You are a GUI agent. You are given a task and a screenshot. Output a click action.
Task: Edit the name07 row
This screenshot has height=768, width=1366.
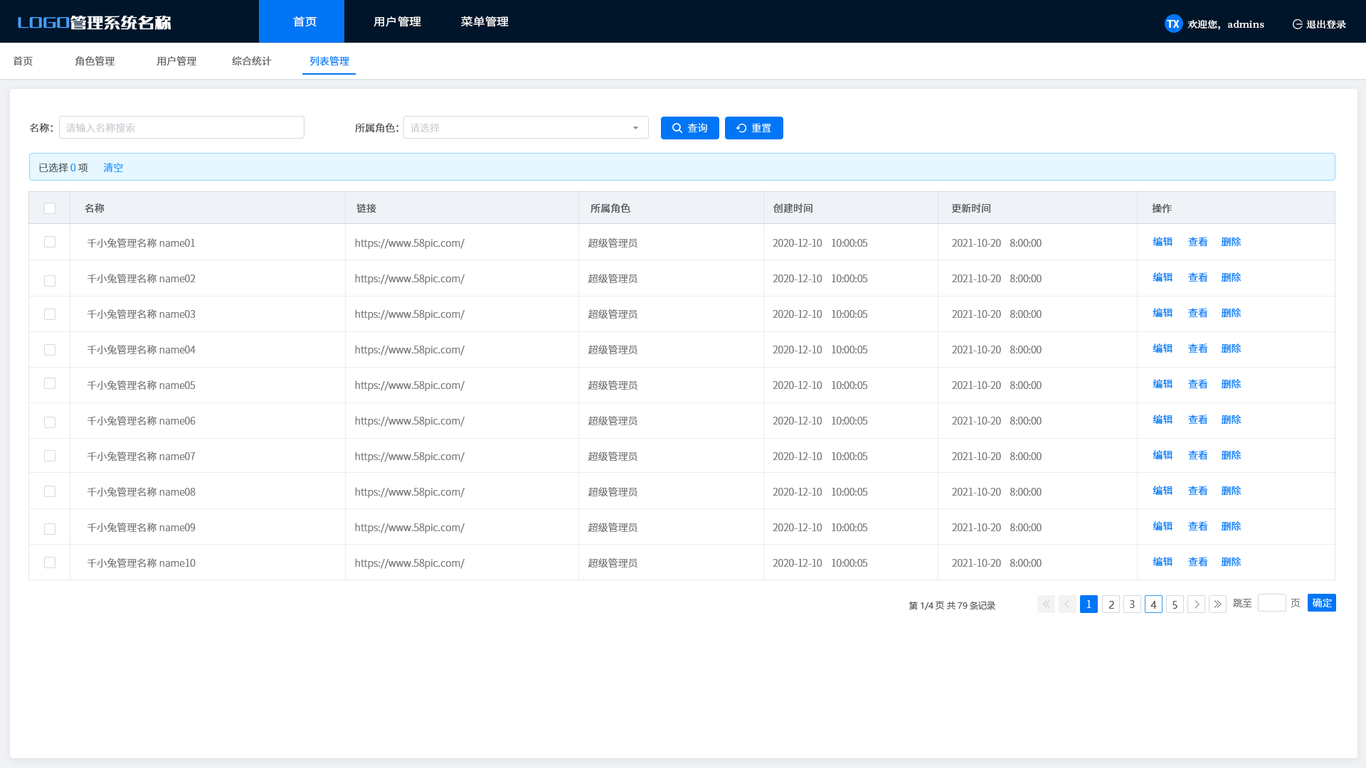[x=1162, y=455]
